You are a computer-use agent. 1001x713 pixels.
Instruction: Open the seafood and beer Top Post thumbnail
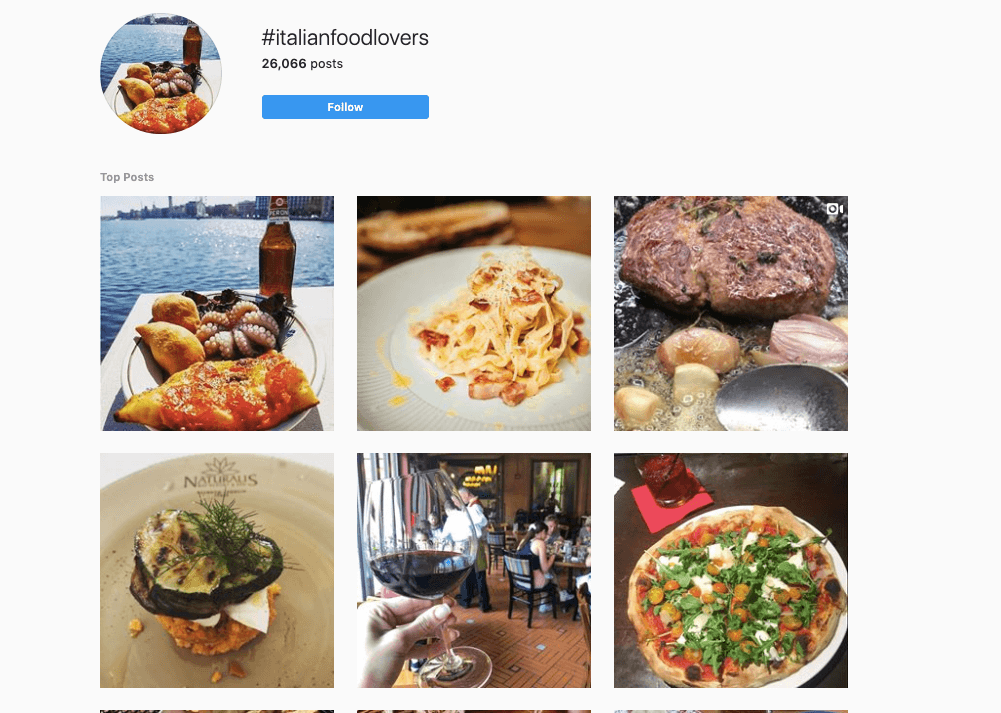tap(216, 313)
